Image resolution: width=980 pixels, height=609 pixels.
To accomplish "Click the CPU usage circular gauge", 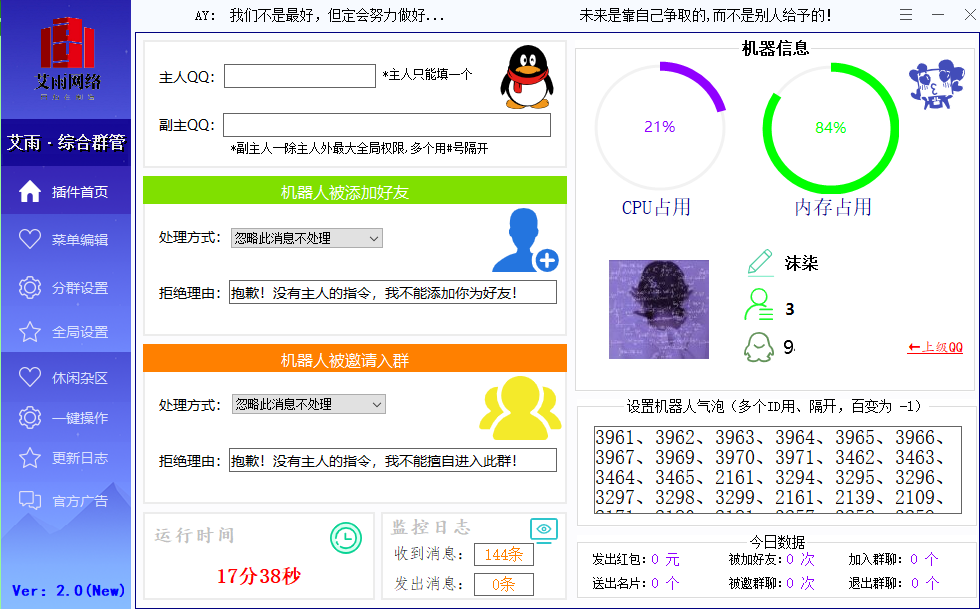I will [660, 127].
